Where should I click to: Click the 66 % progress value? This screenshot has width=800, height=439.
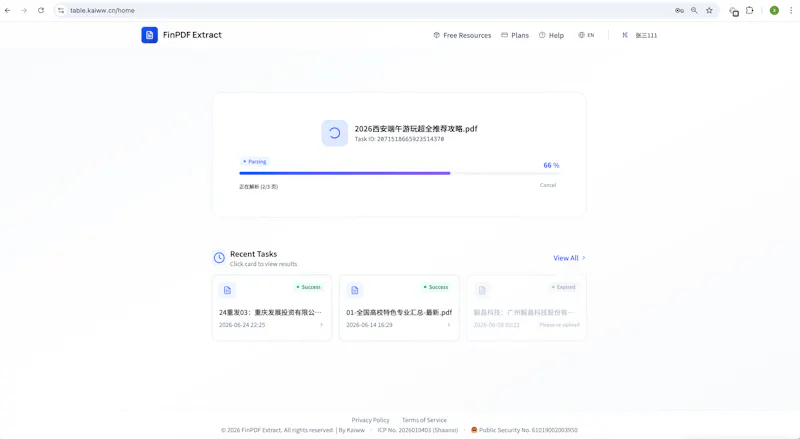click(551, 165)
